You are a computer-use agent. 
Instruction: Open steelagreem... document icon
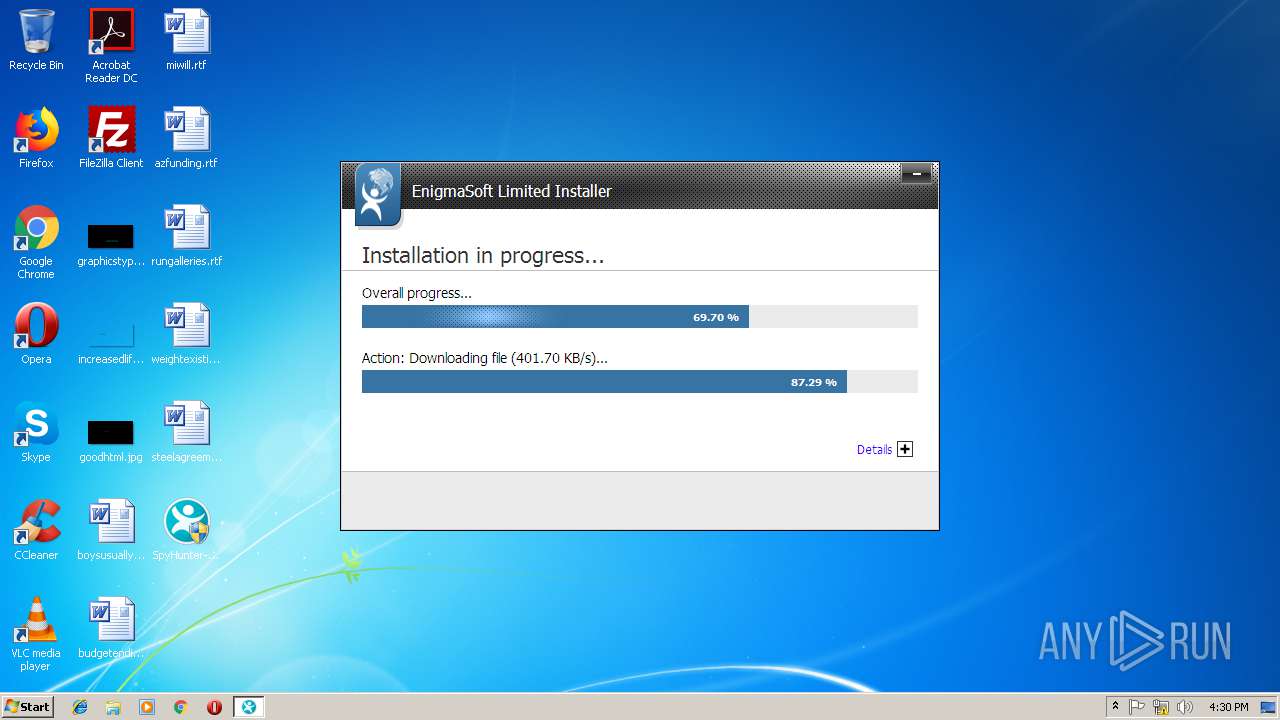tap(186, 432)
